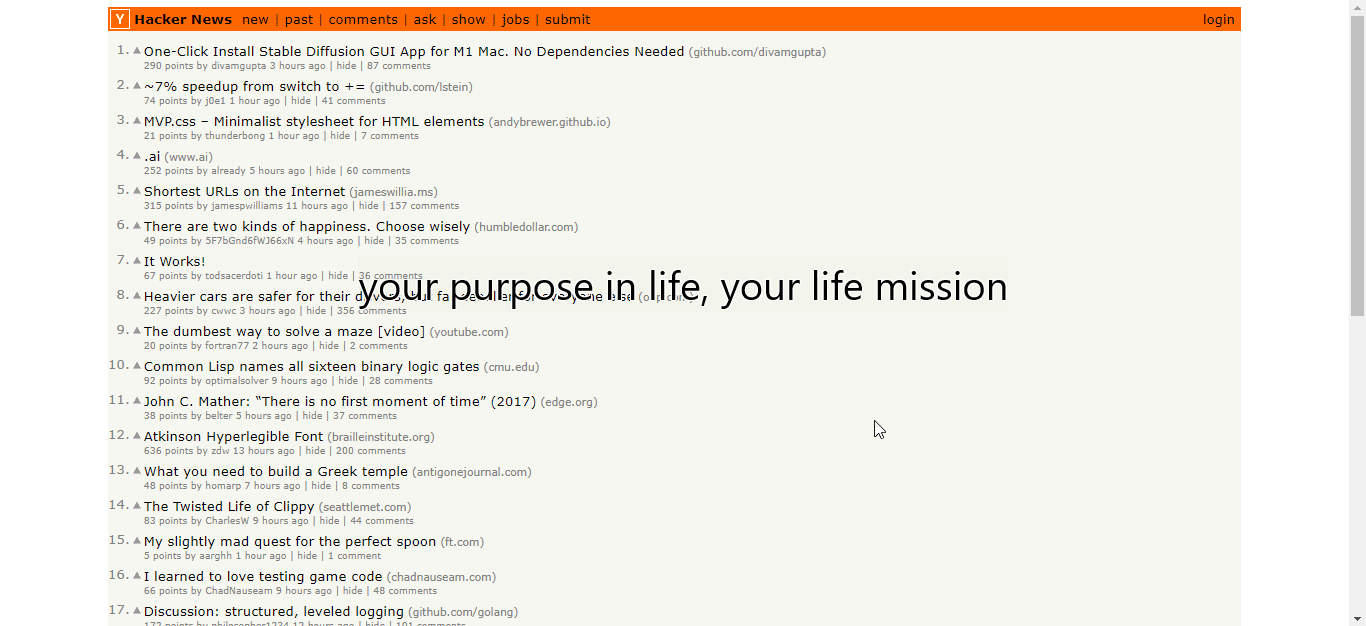Screen dimensions: 1366x626
Task: Click the github.com/lstein domain link
Action: pyautogui.click(x=421, y=87)
